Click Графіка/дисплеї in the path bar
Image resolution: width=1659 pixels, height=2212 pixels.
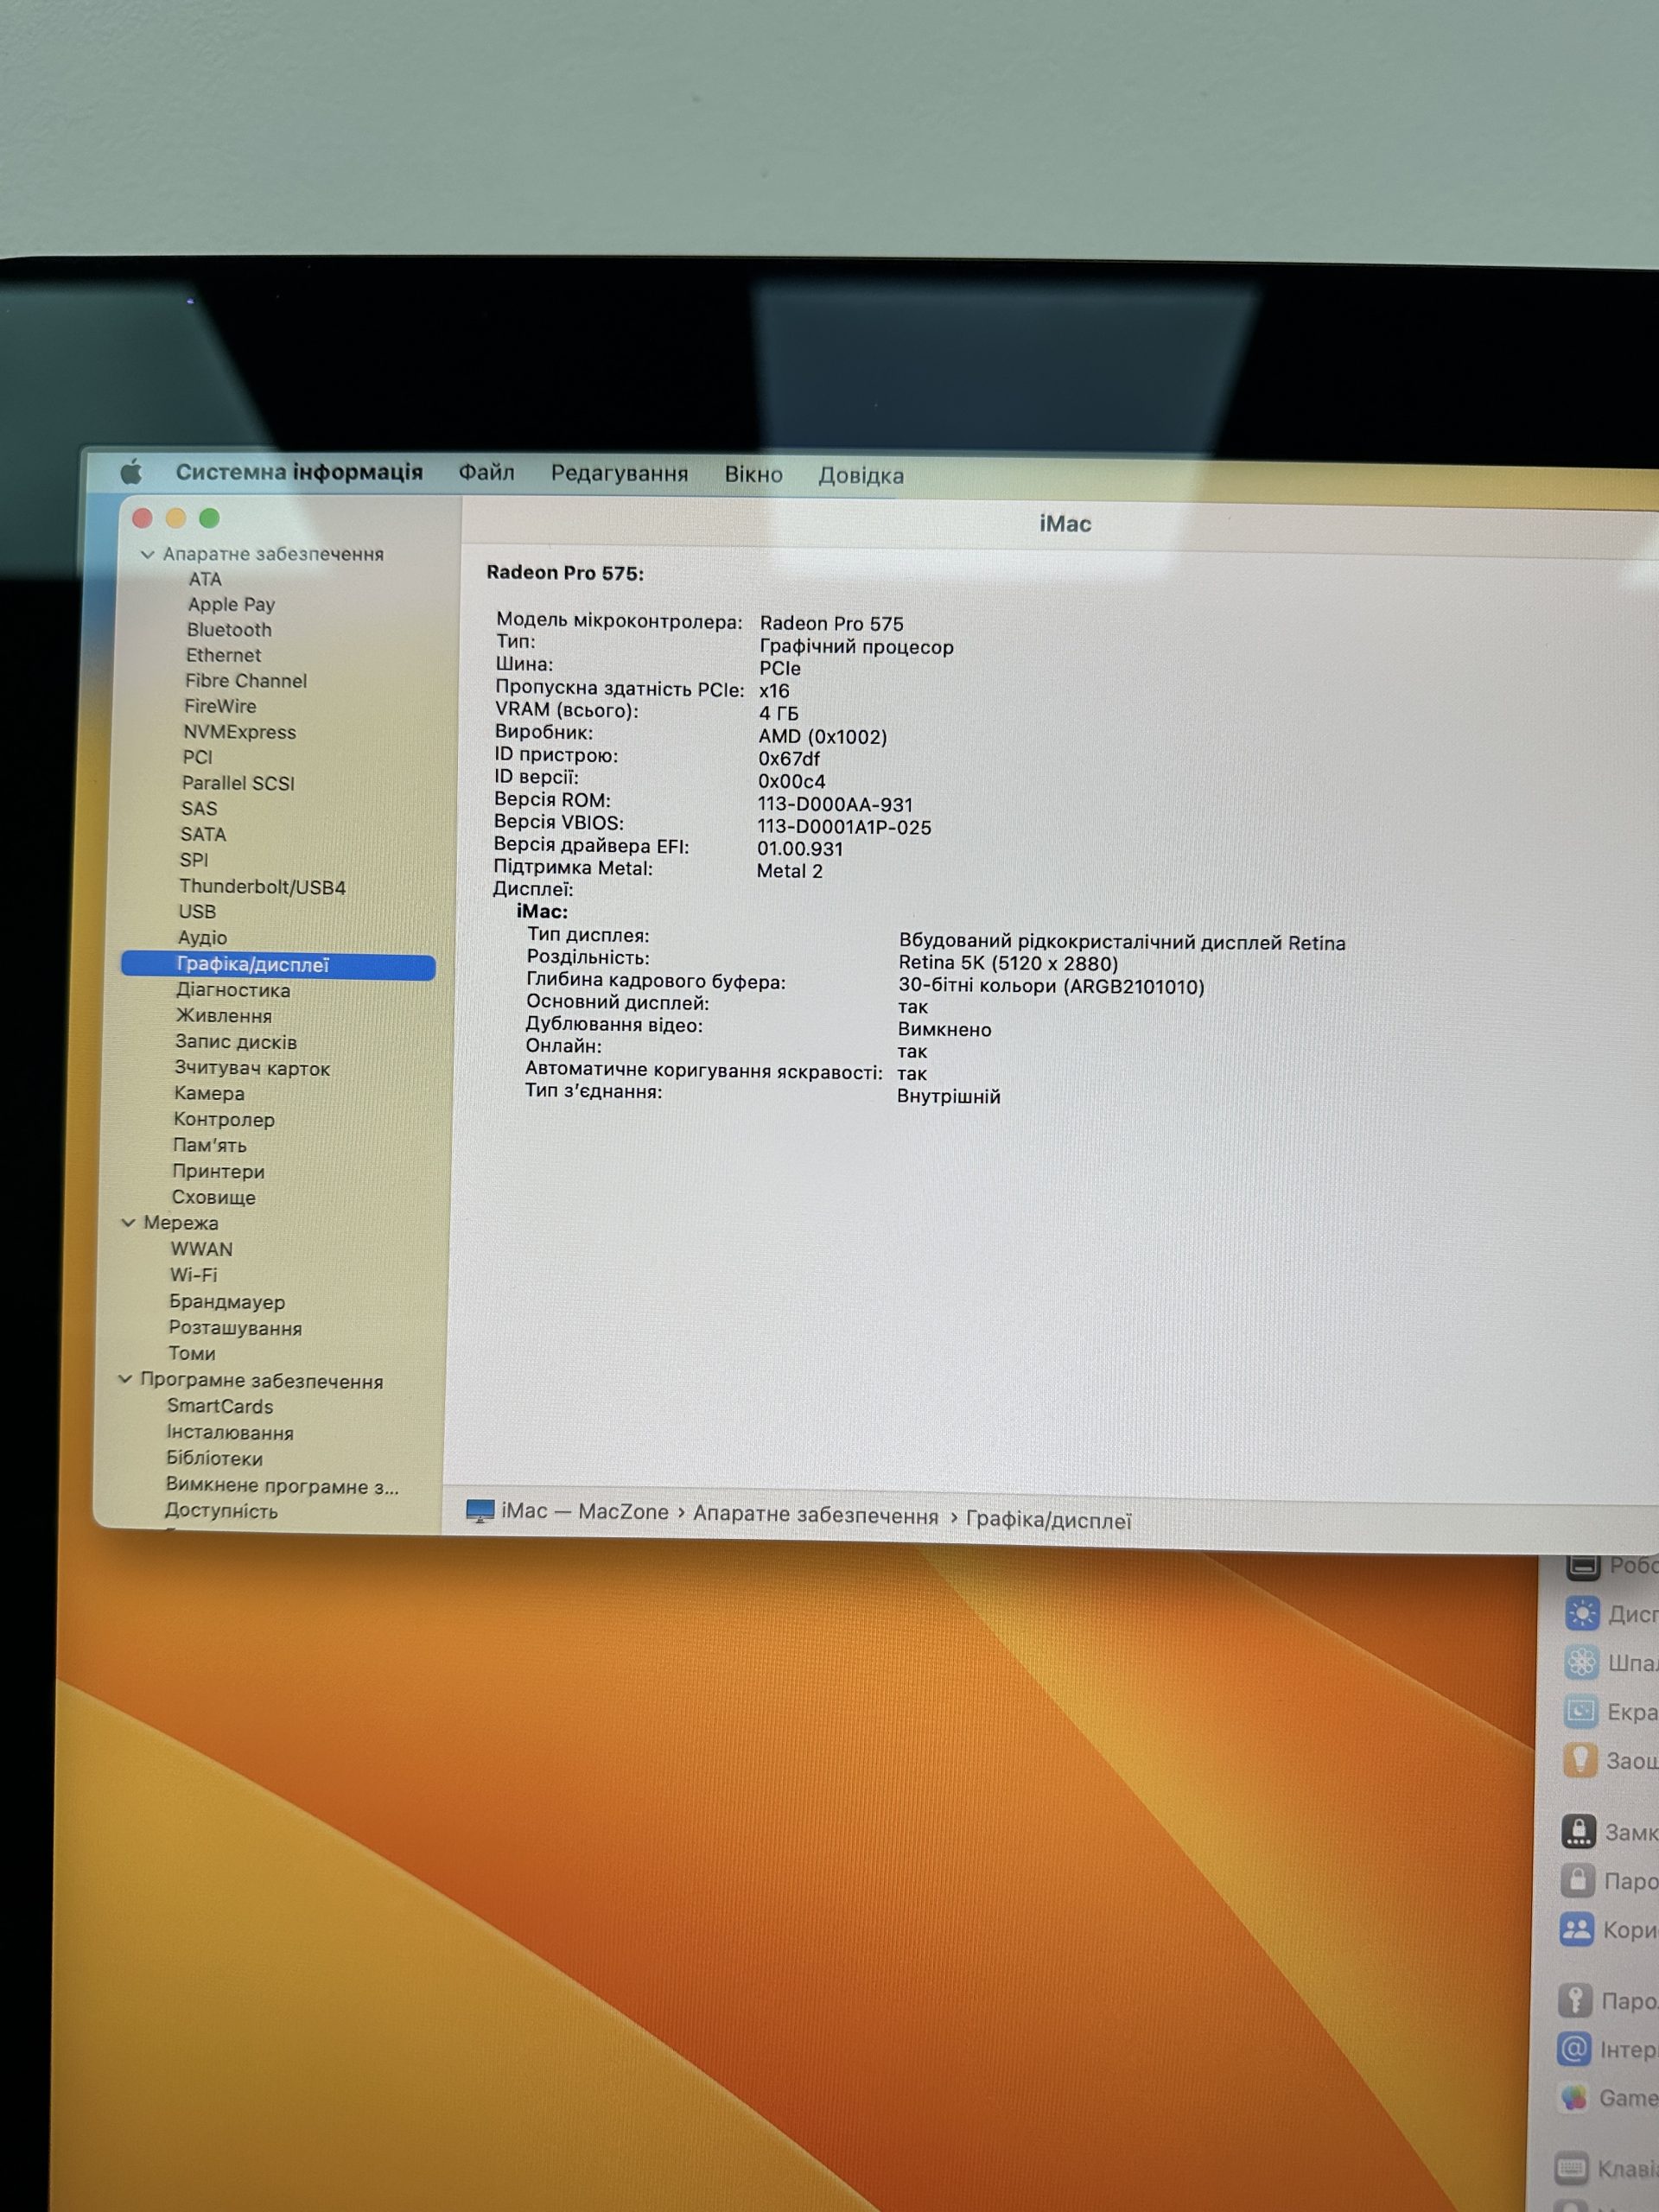(1049, 1520)
